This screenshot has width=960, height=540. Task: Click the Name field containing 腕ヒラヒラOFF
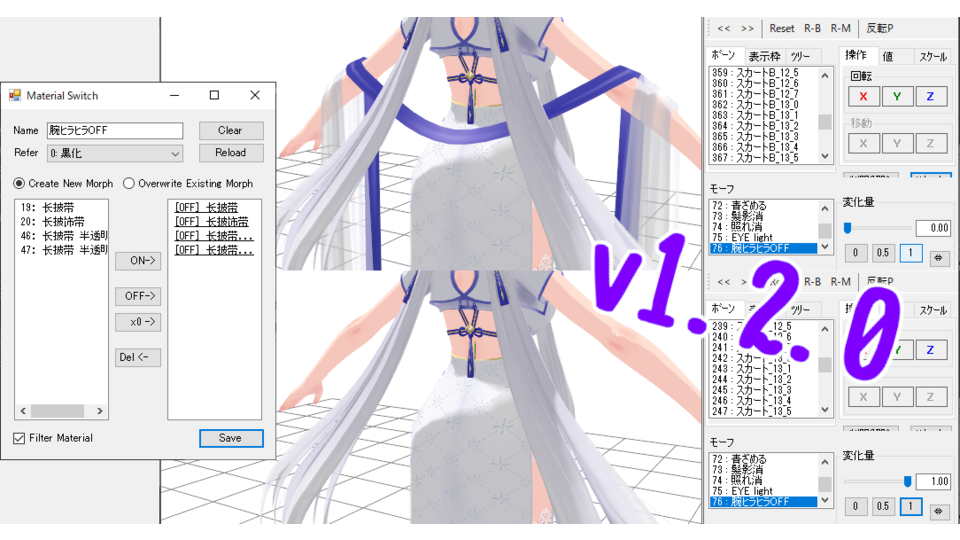[x=115, y=130]
